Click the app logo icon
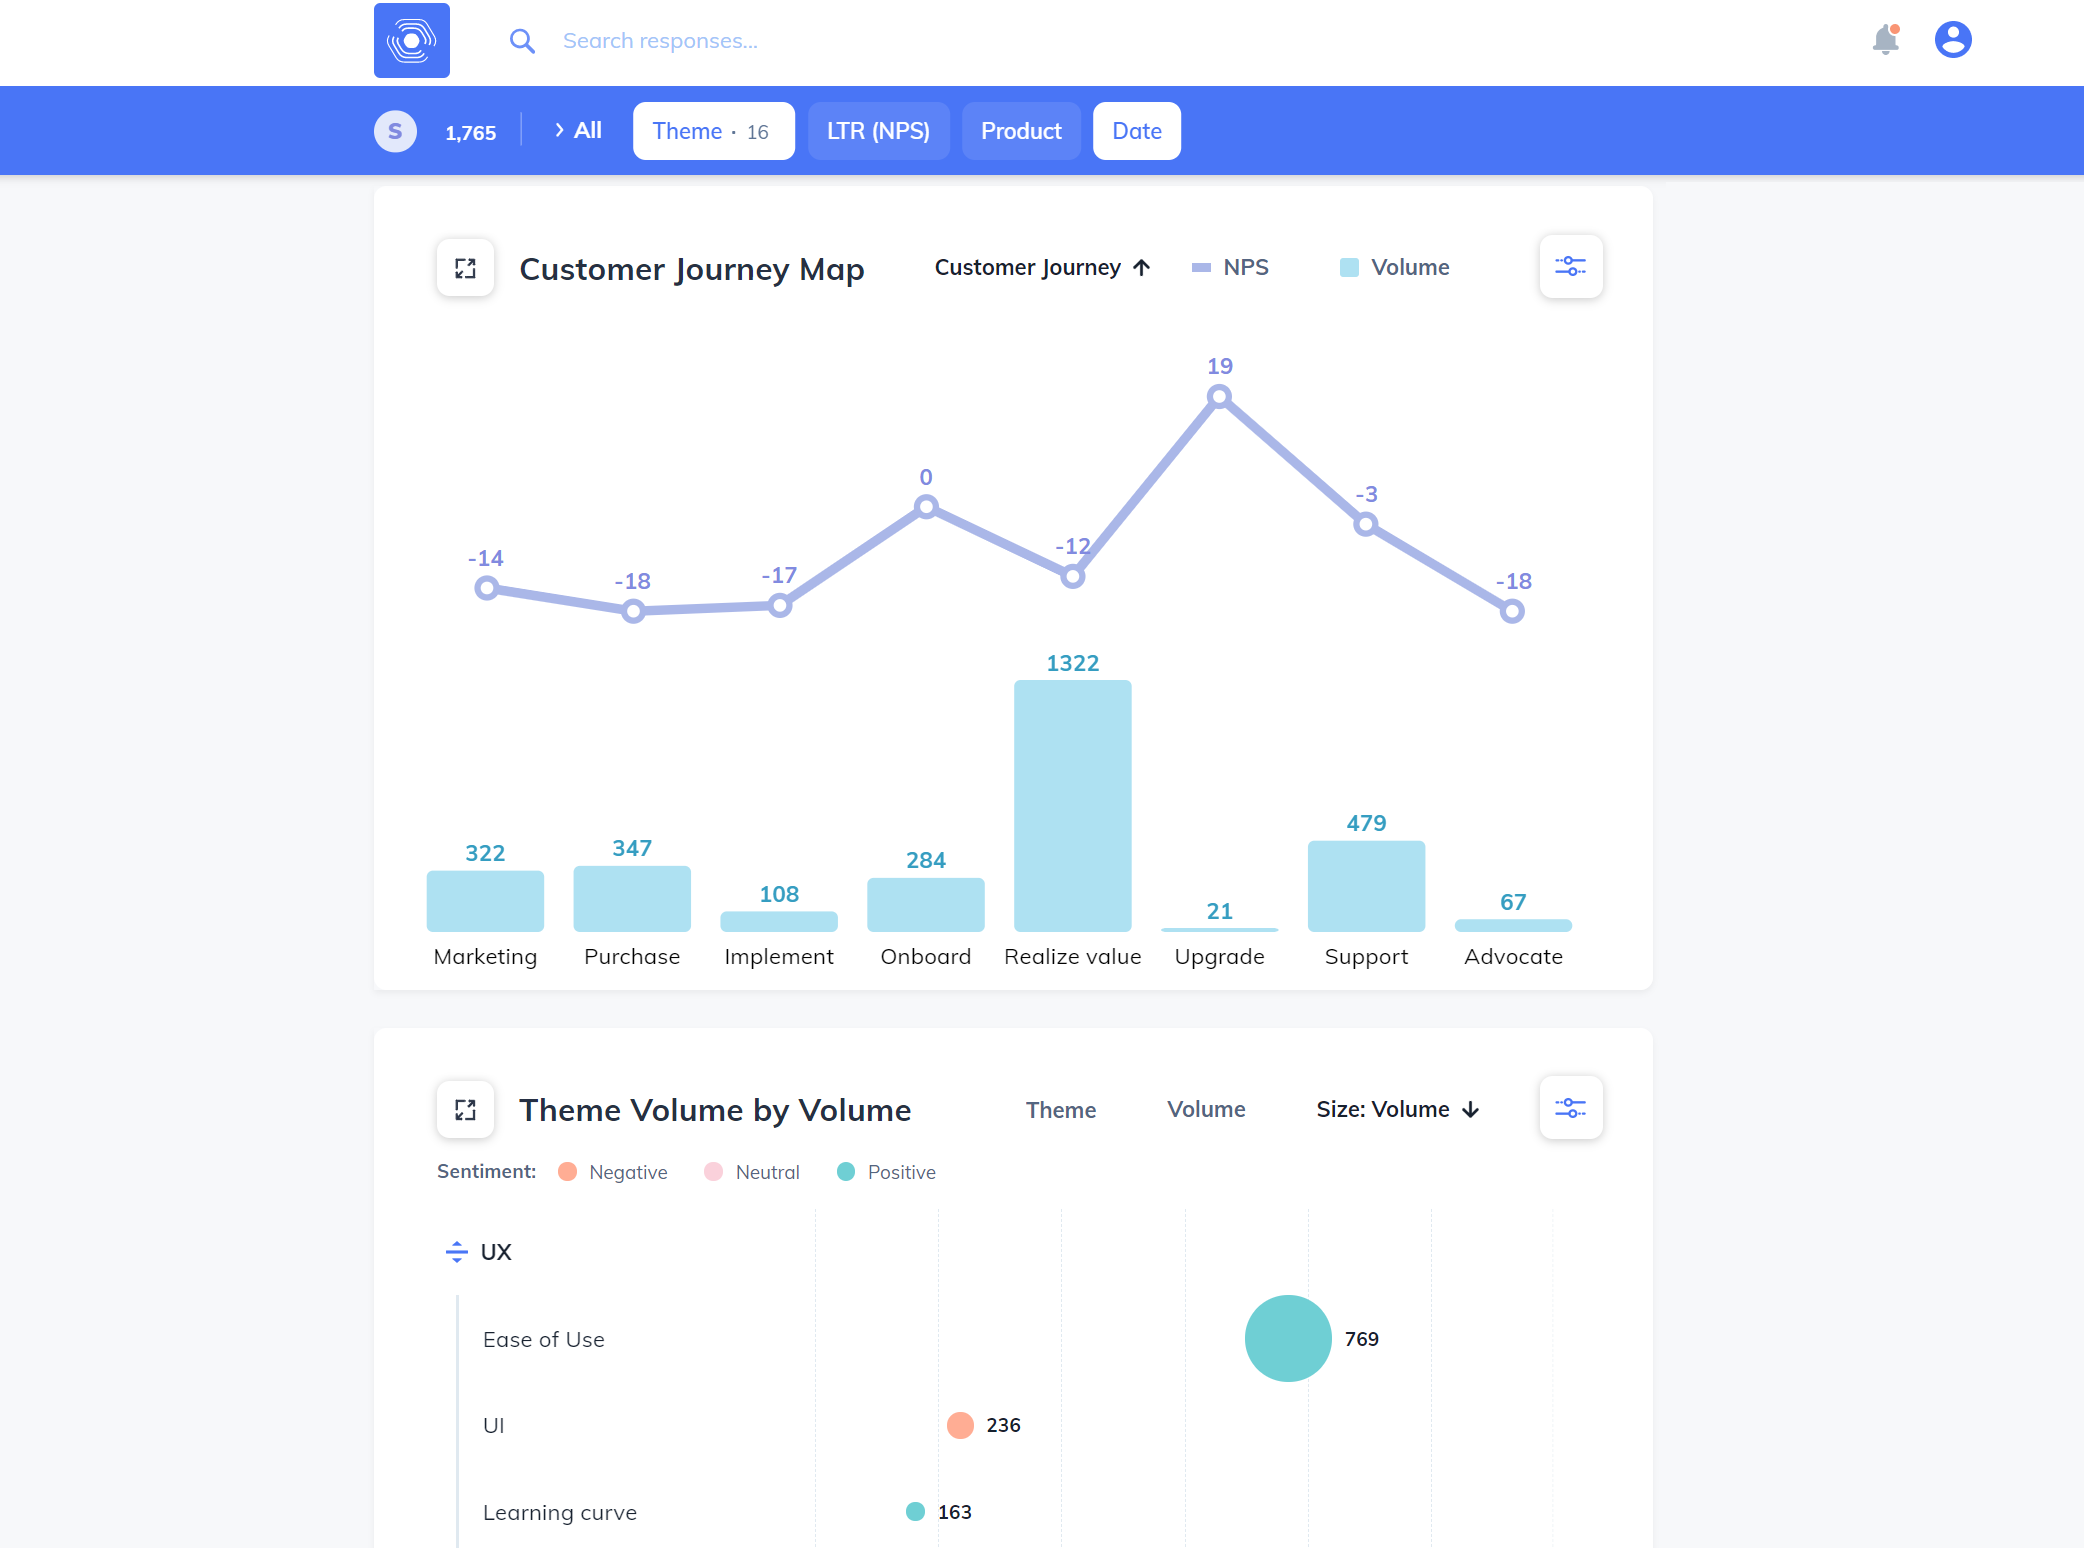Image resolution: width=2084 pixels, height=1548 pixels. pos(411,40)
